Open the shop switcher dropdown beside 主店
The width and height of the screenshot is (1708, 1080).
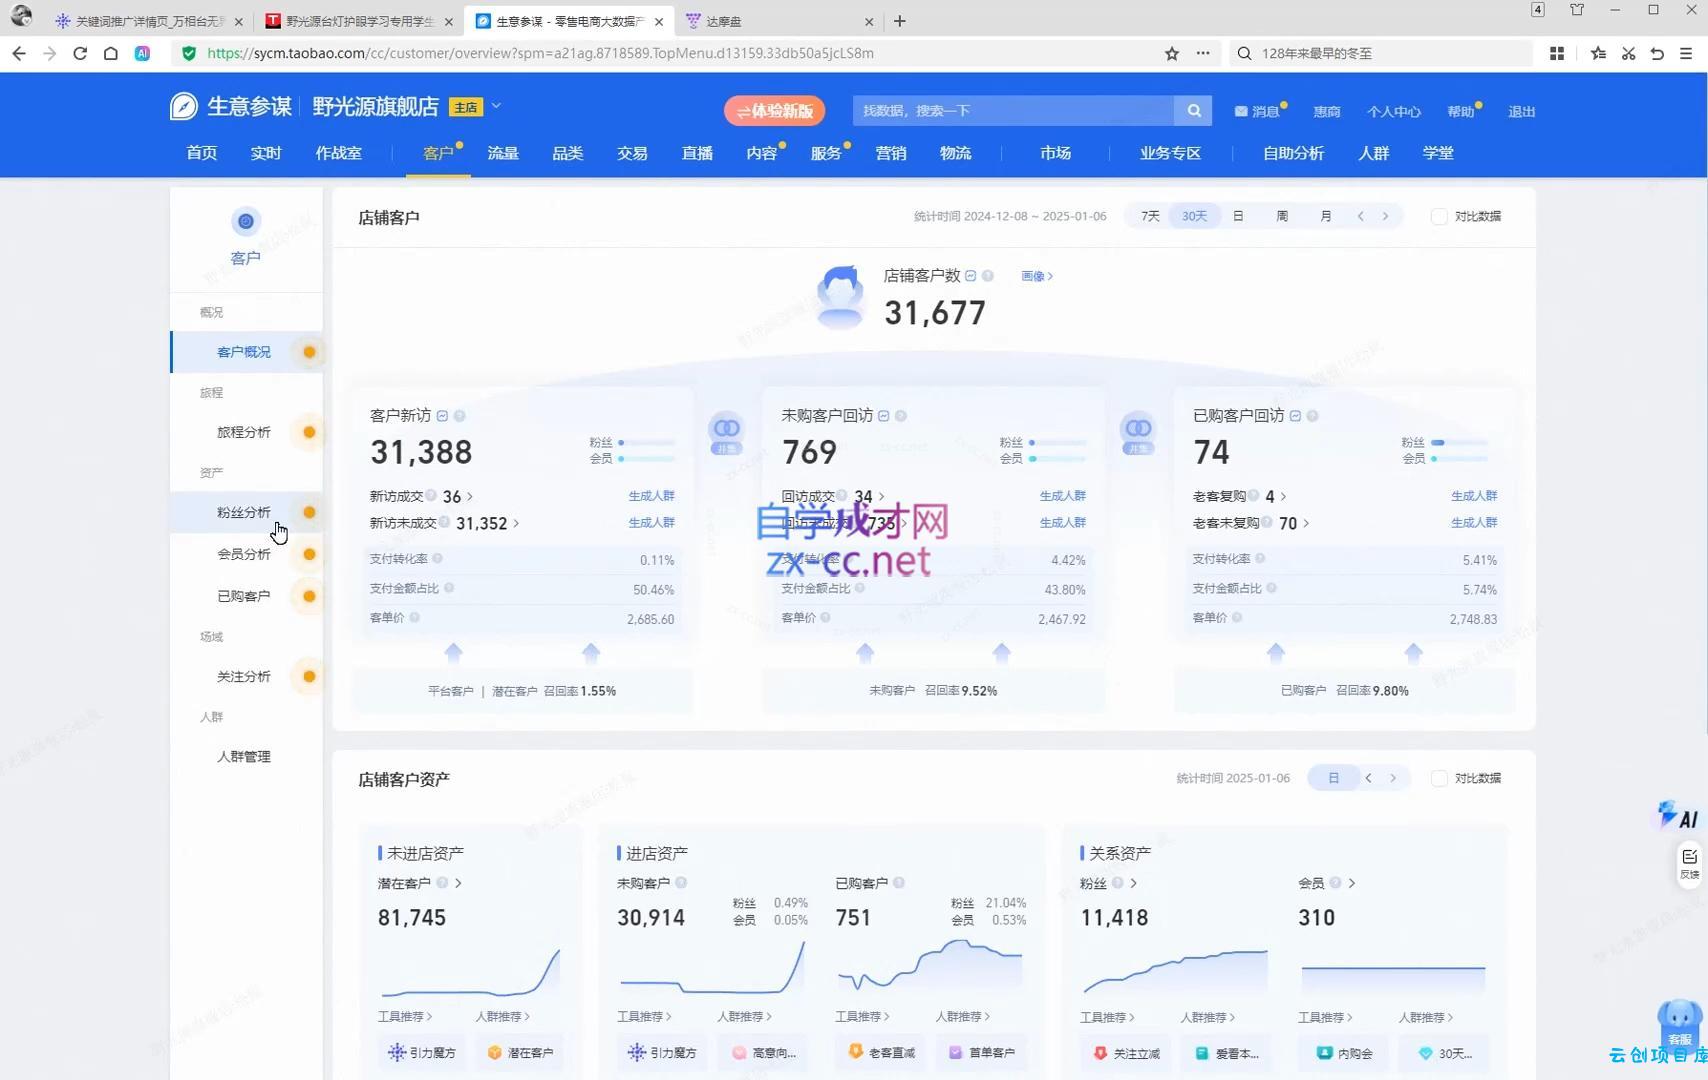coord(496,106)
